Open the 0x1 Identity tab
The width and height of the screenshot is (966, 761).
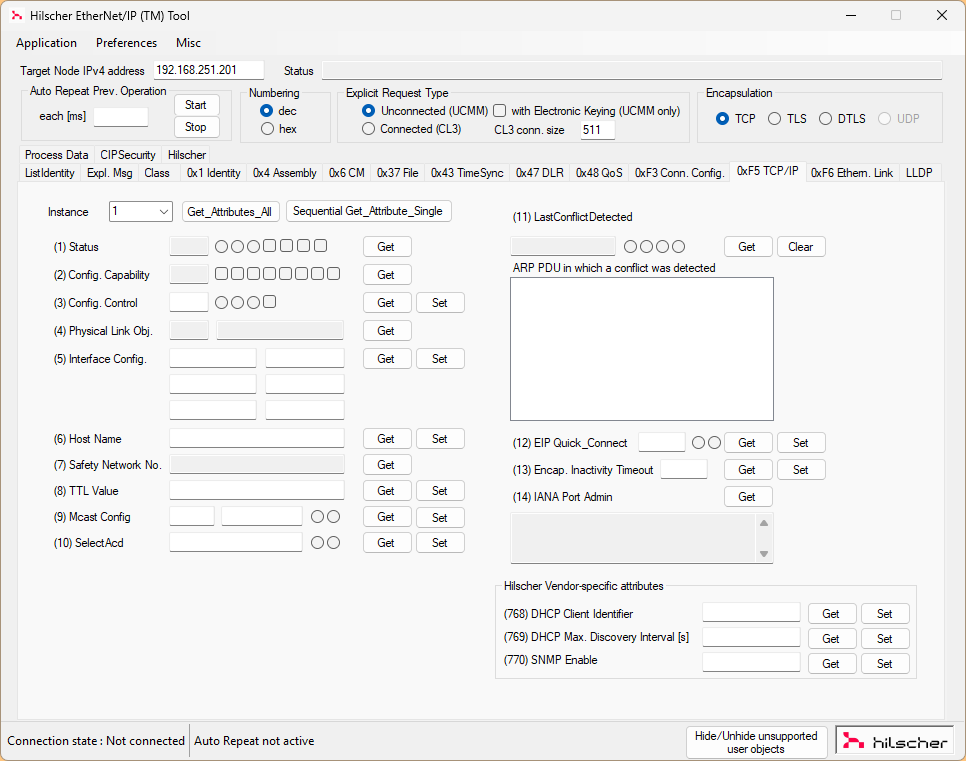[213, 173]
